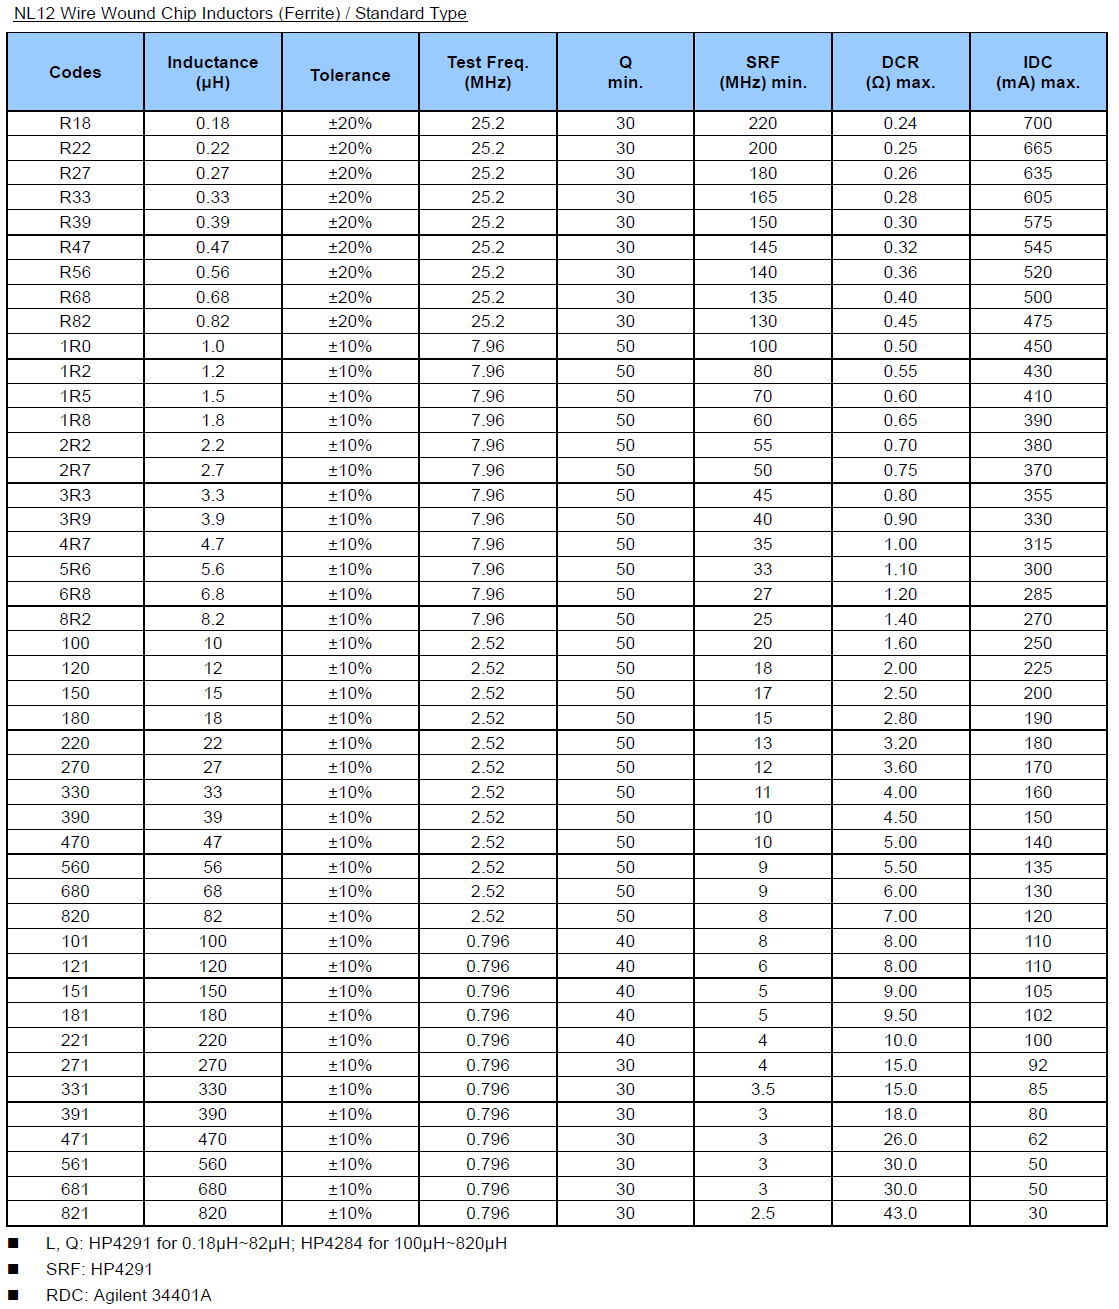The height and width of the screenshot is (1309, 1119).
Task: Select code cell '1R2'
Action: pyautogui.click(x=75, y=371)
